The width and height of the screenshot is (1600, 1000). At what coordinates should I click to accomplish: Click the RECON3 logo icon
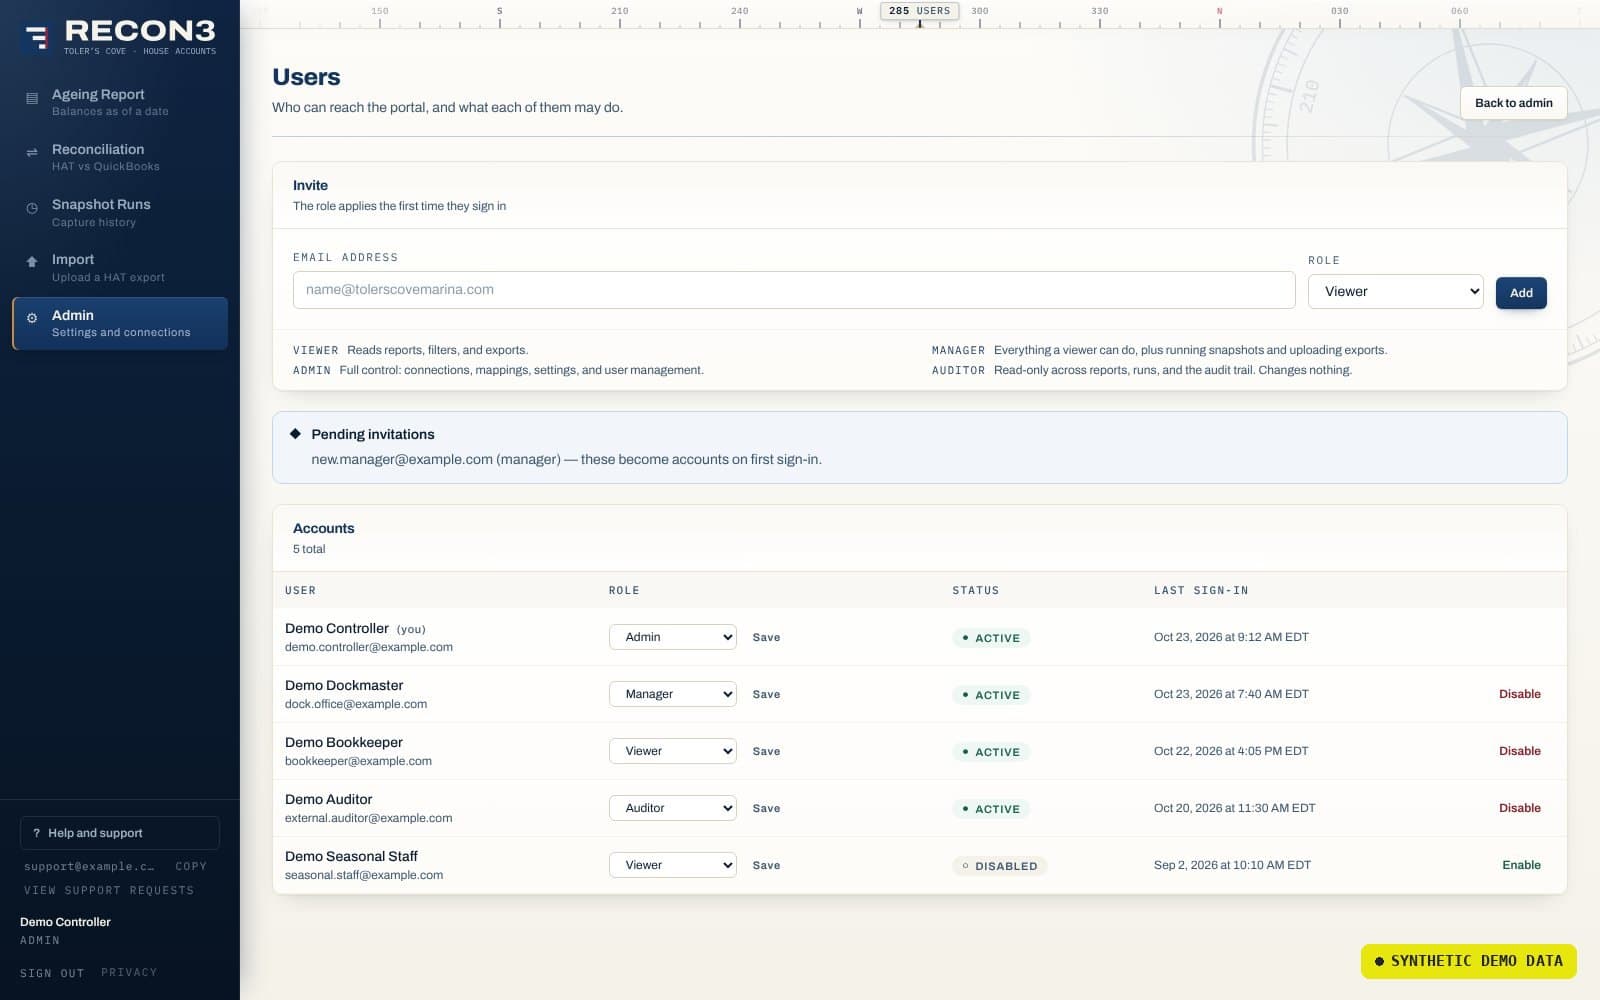tap(37, 38)
